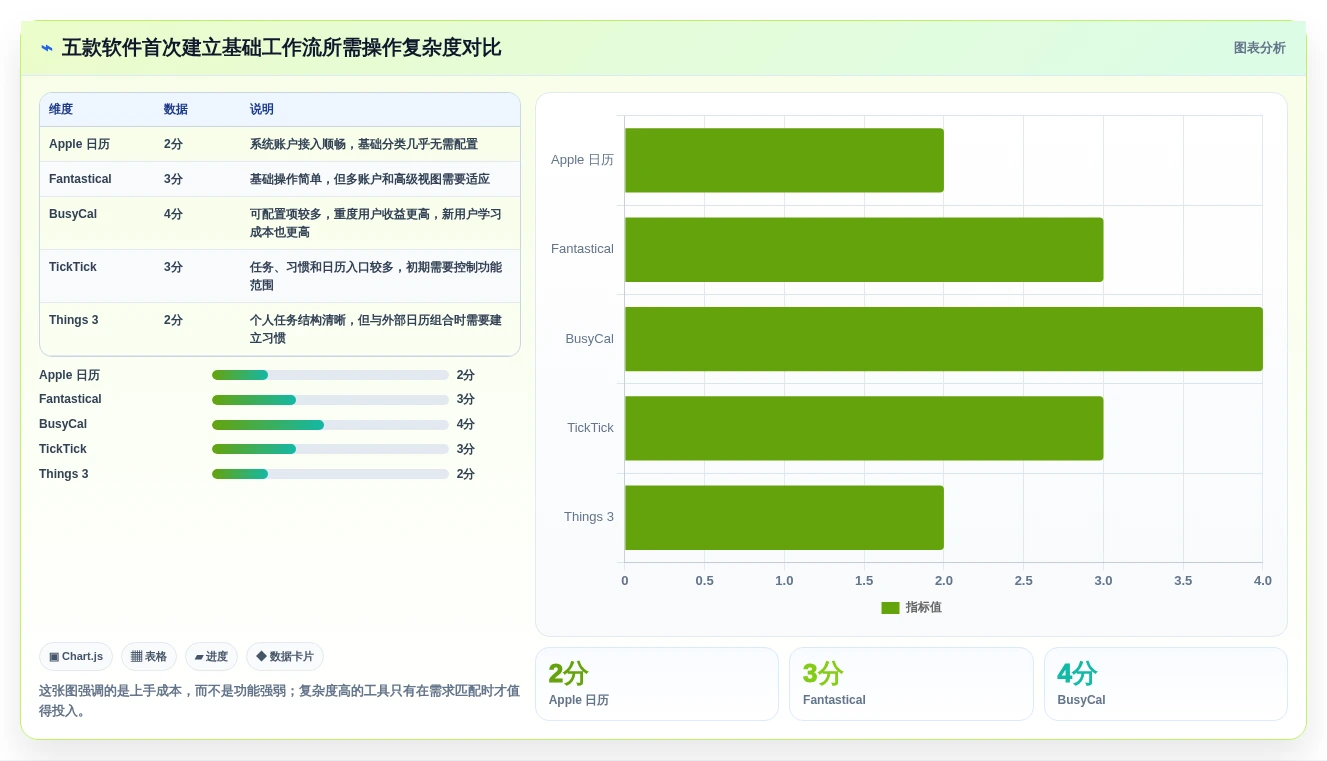Click 4分 label beside BusyCal progress bar
The image size is (1327, 761).
[466, 424]
